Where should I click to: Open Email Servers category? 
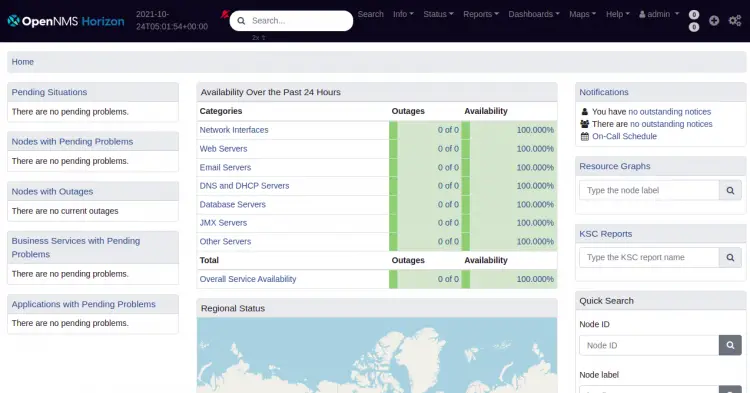pyautogui.click(x=225, y=167)
